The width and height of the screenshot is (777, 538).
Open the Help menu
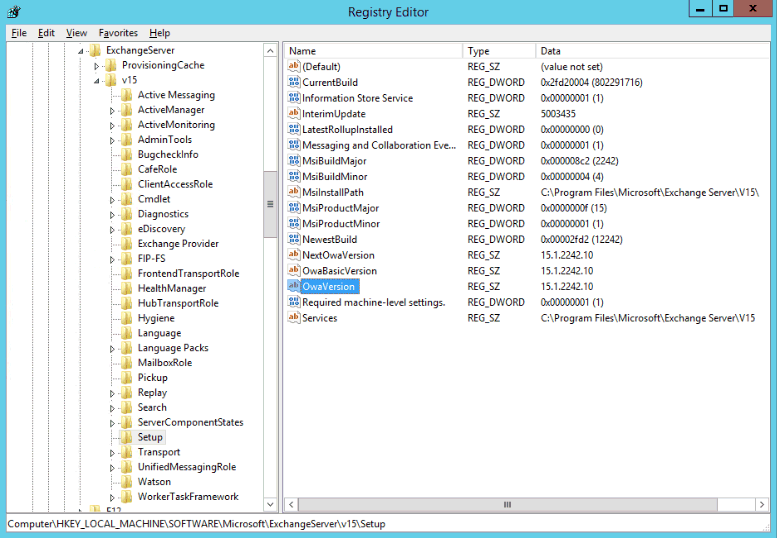pos(160,33)
